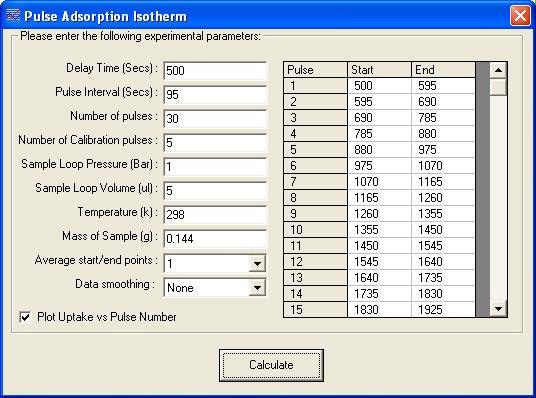Viewport: 536px width, 398px height.
Task: Select row header for pulse 14
Action: coord(316,293)
